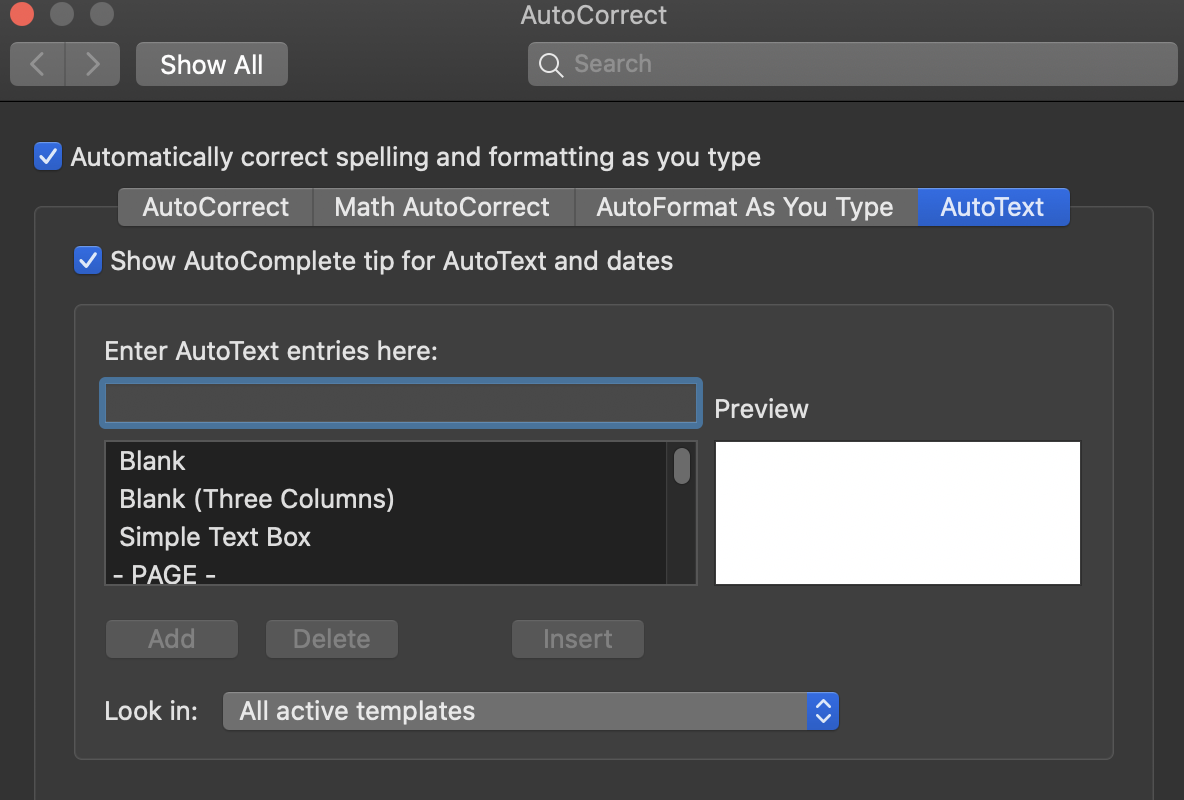Image resolution: width=1184 pixels, height=800 pixels.
Task: Click the AutoText entries text field
Action: tap(401, 403)
